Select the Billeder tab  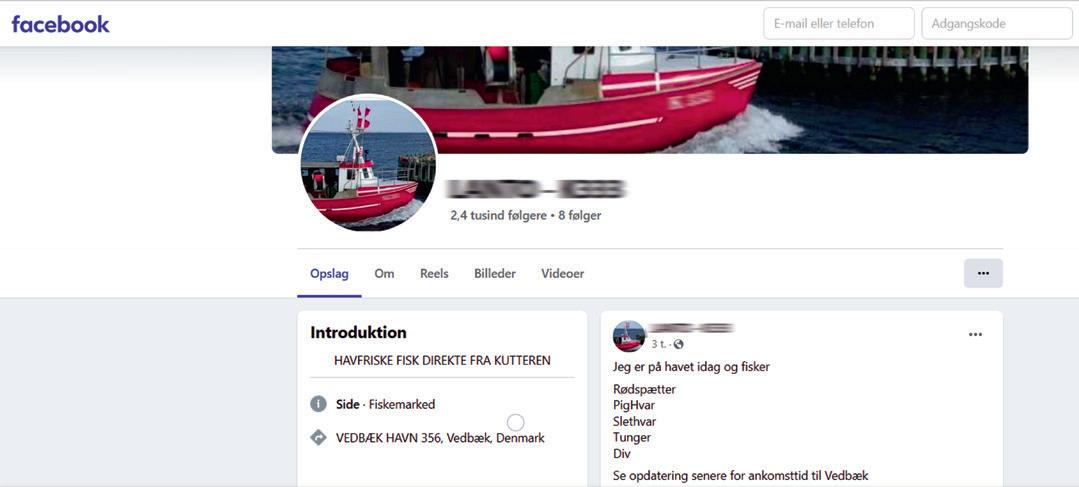[x=495, y=274]
